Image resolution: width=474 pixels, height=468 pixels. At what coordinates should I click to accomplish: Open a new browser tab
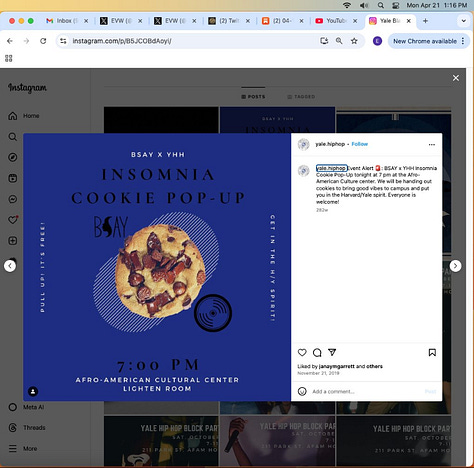point(425,21)
